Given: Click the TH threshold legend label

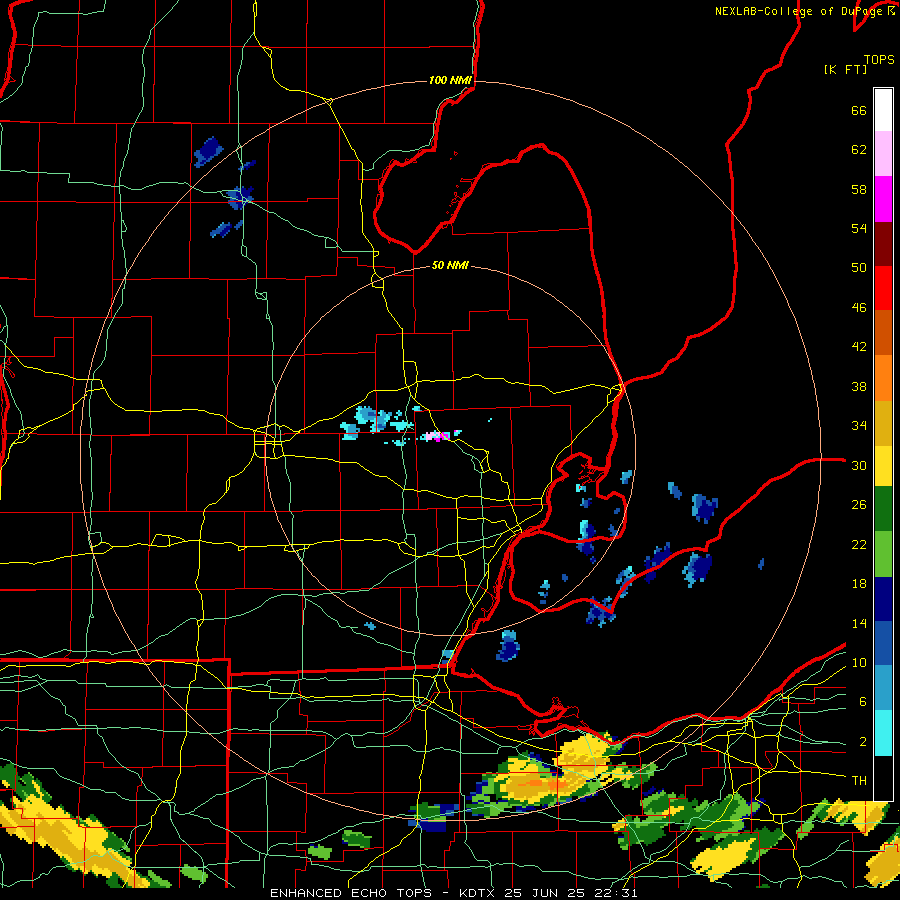Looking at the screenshot, I should point(859,781).
